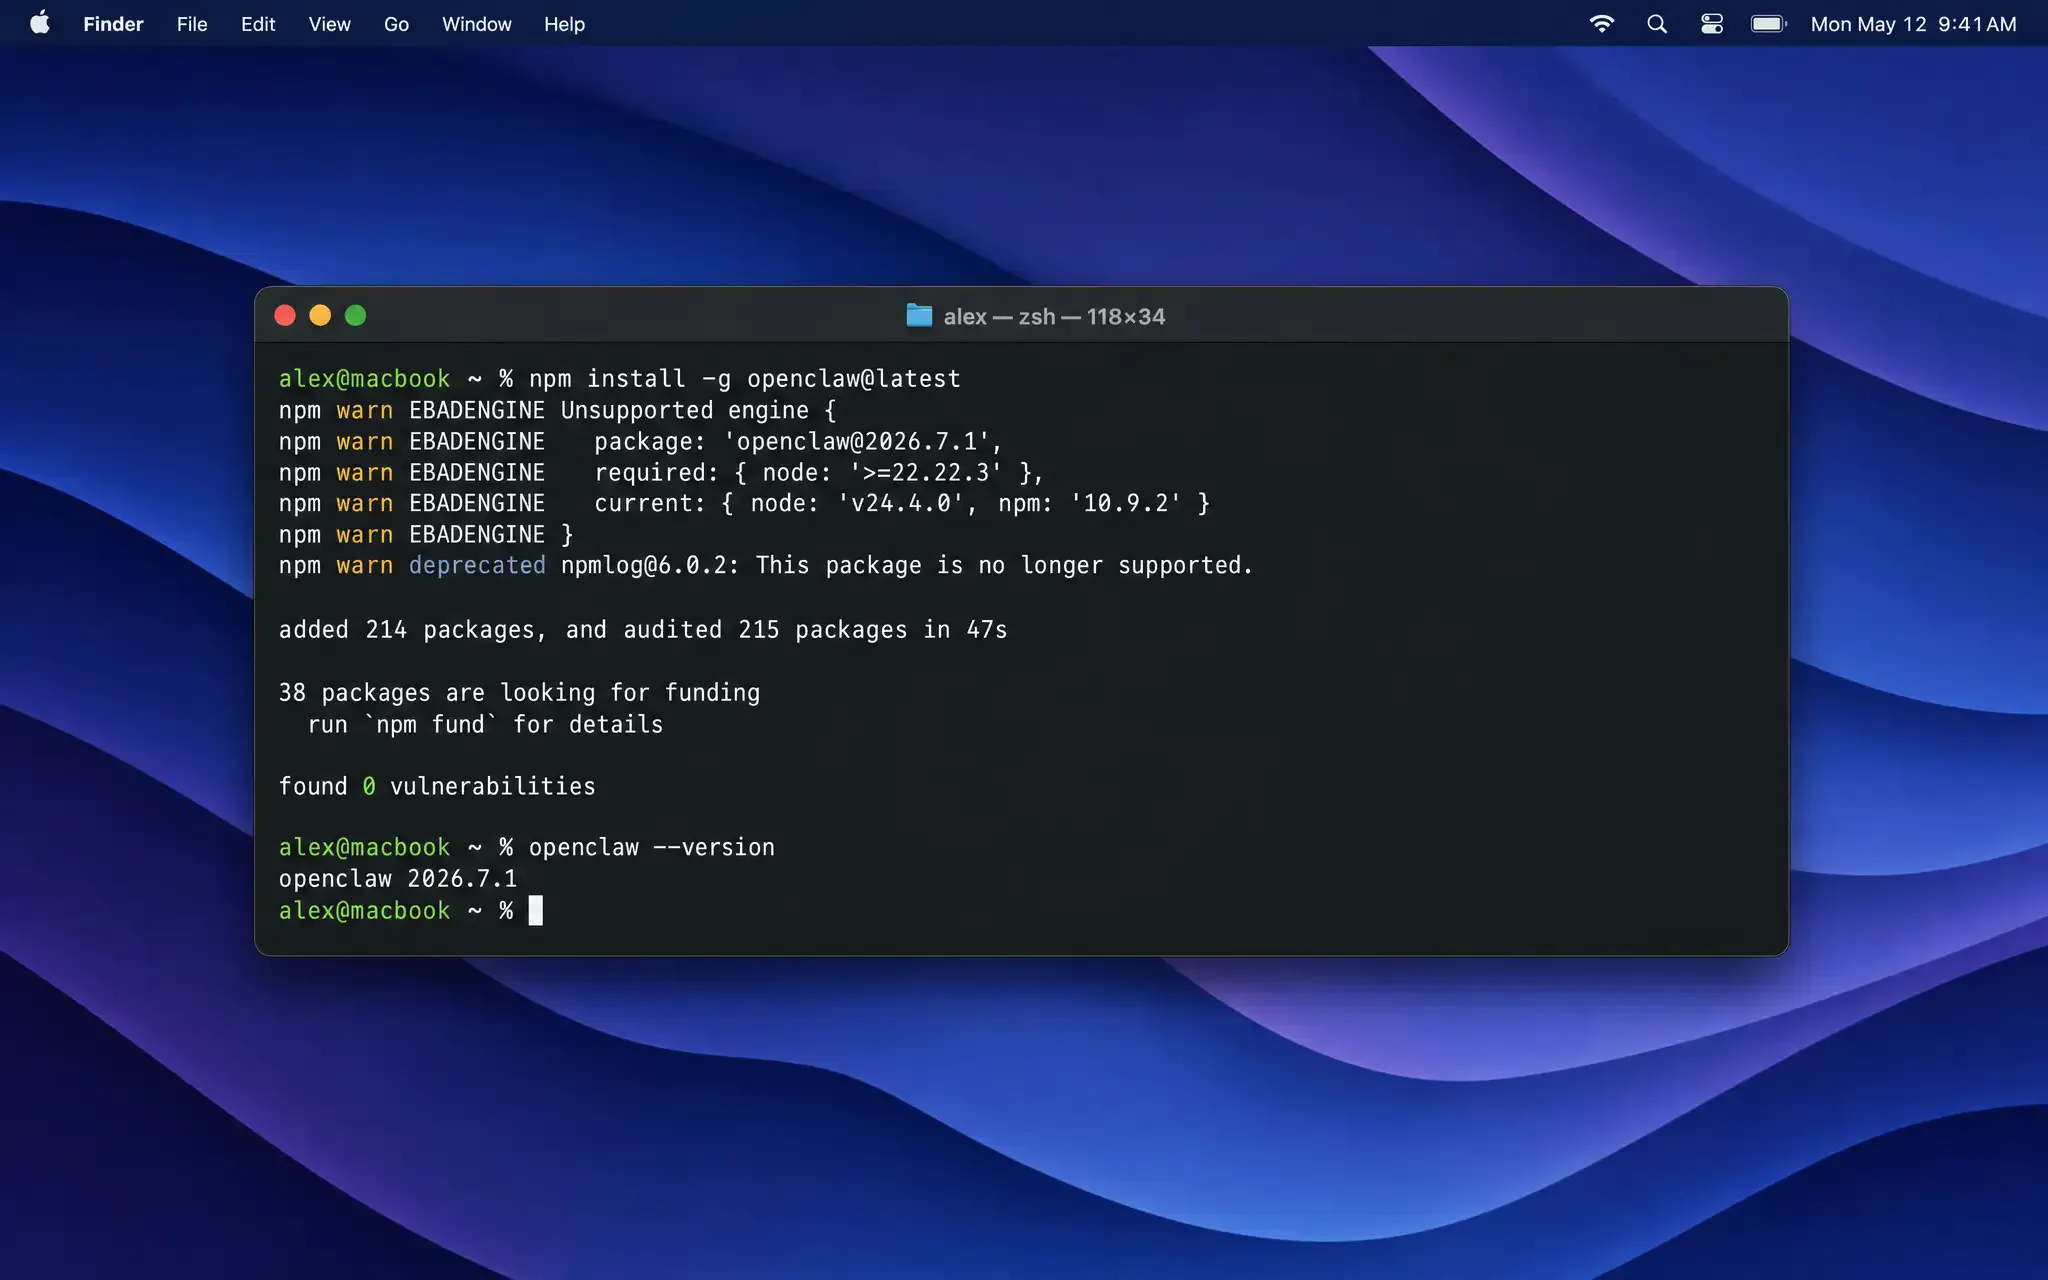Viewport: 2048px width, 1280px height.
Task: Open Spotlight search icon
Action: click(x=1657, y=24)
